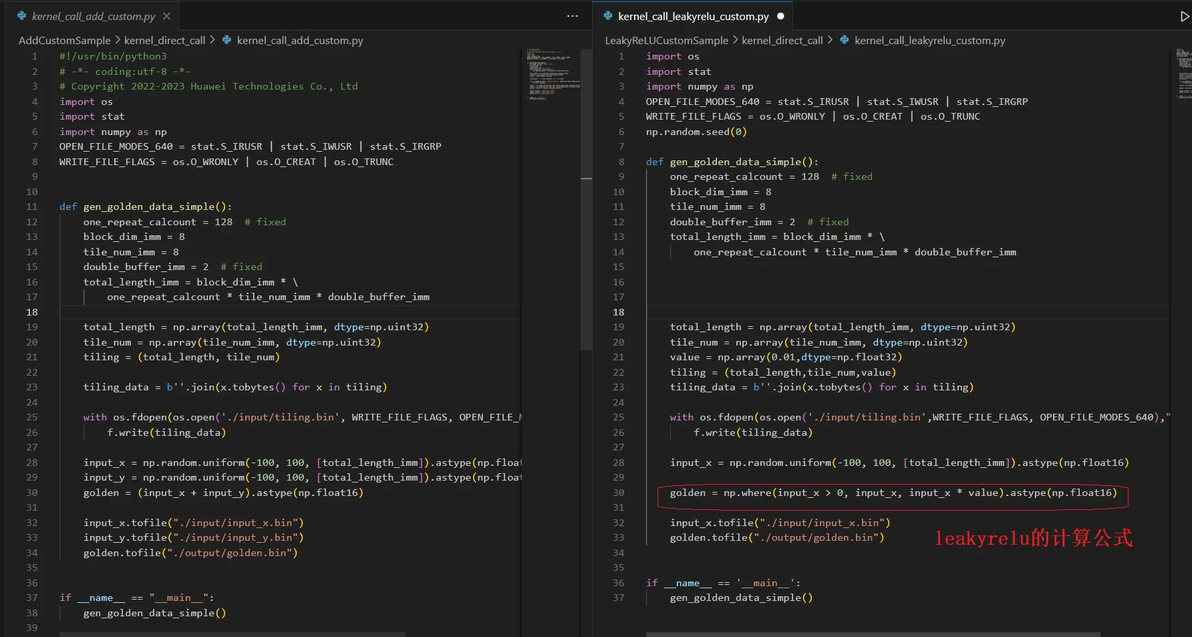This screenshot has width=1192, height=637.
Task: Switch to the kernel_call_add_custom.py tab
Action: [x=94, y=15]
